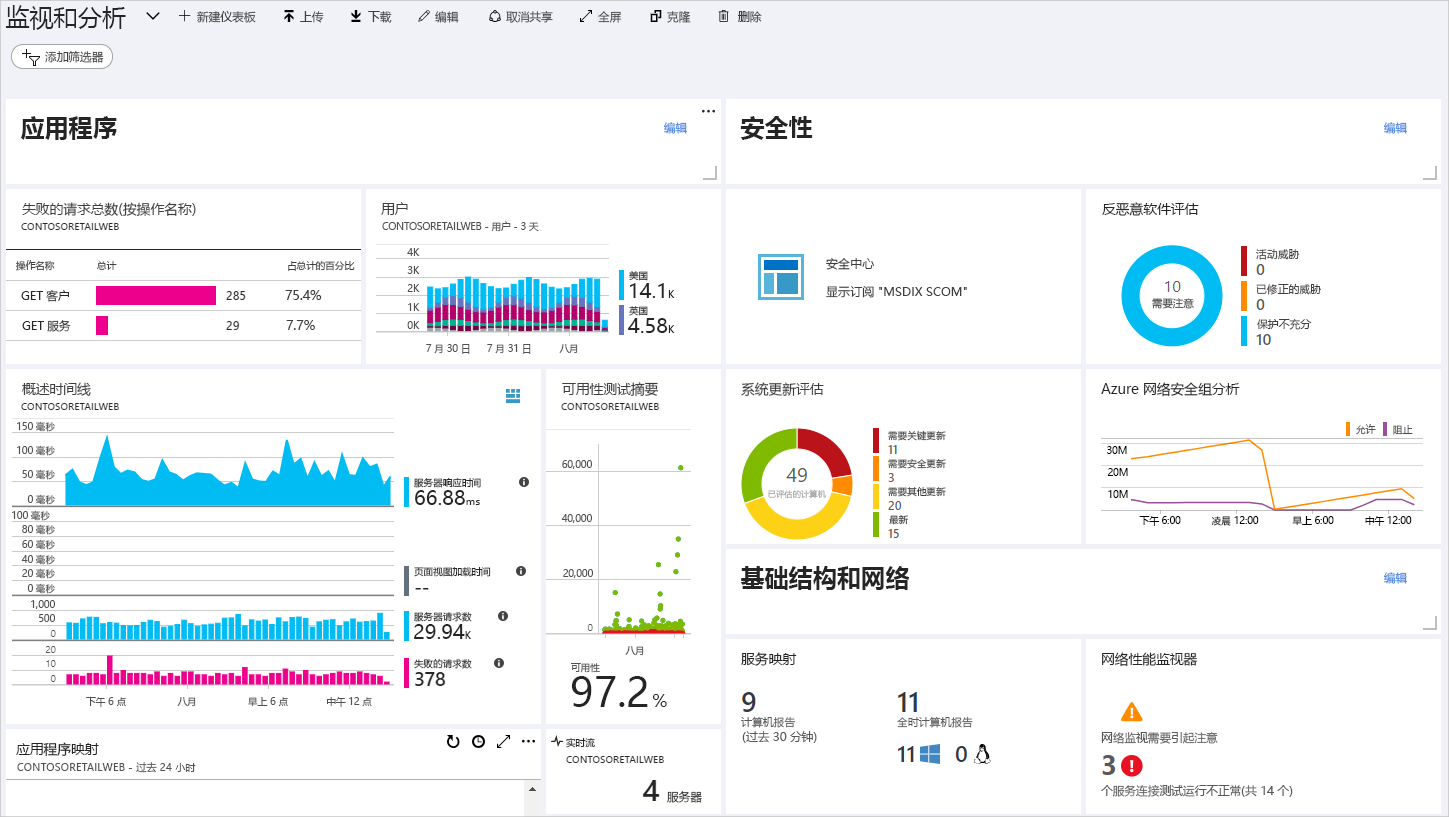Click the Linux penguin icon in 服务映射
1449x817 pixels.
[x=981, y=754]
